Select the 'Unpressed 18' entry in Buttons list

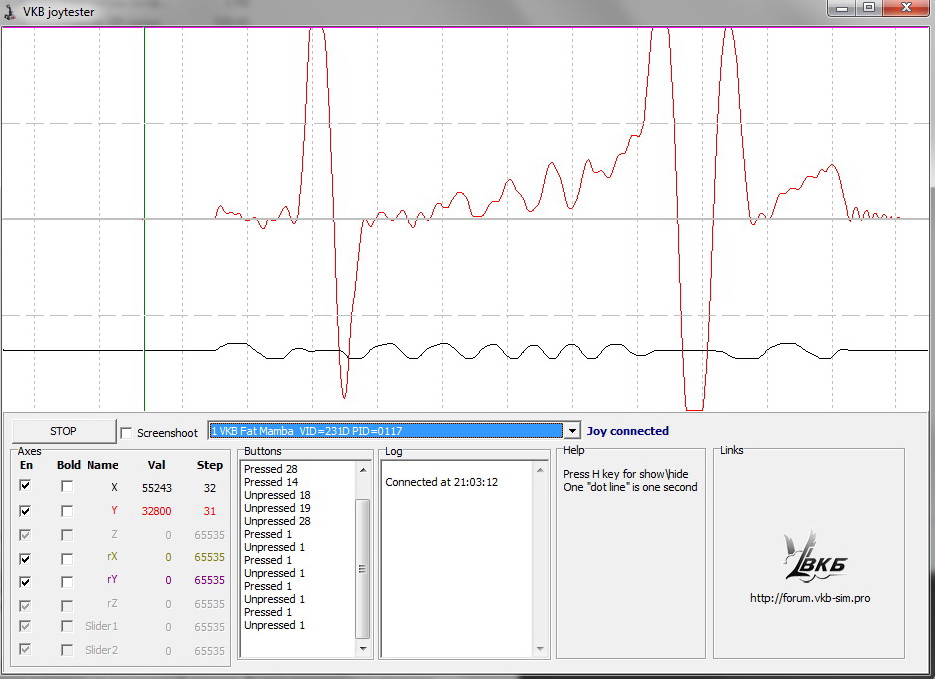pos(277,495)
